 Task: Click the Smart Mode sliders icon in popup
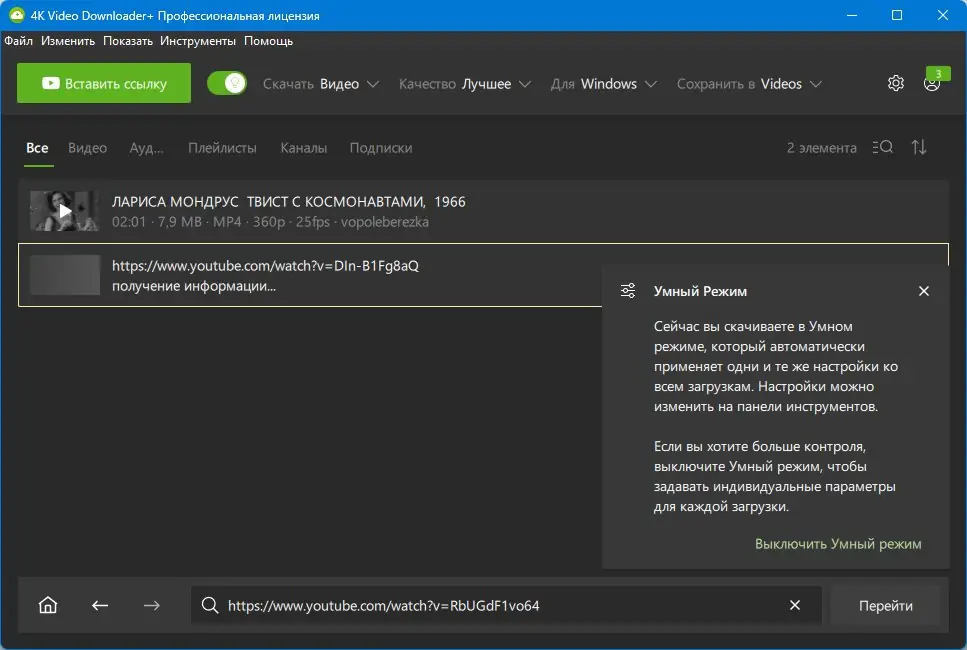pyautogui.click(x=628, y=290)
